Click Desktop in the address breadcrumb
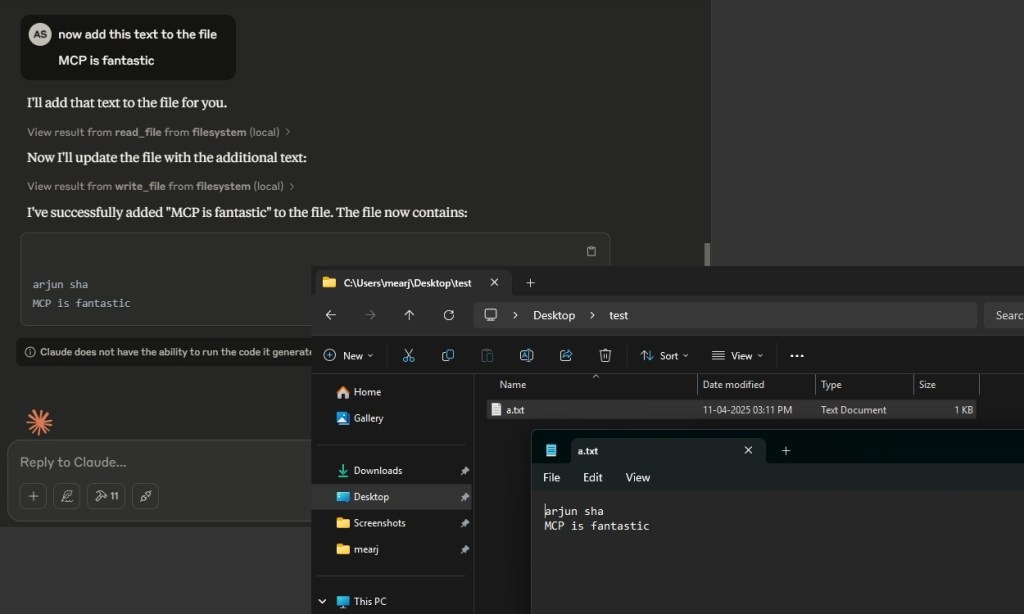The image size is (1024, 614). pos(554,315)
